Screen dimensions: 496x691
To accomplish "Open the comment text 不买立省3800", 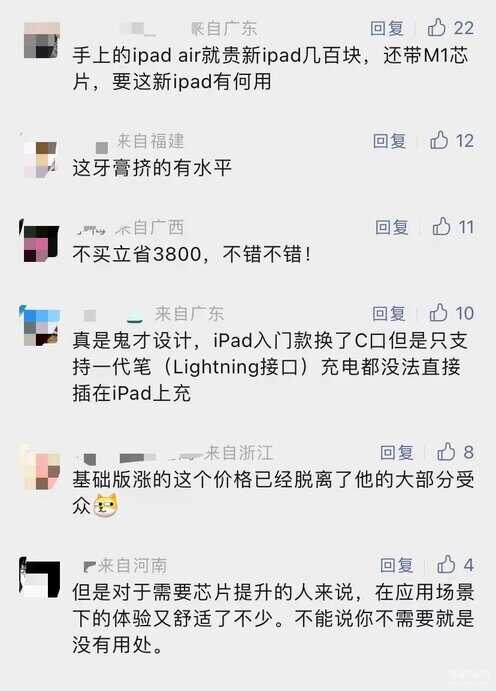I will point(192,254).
